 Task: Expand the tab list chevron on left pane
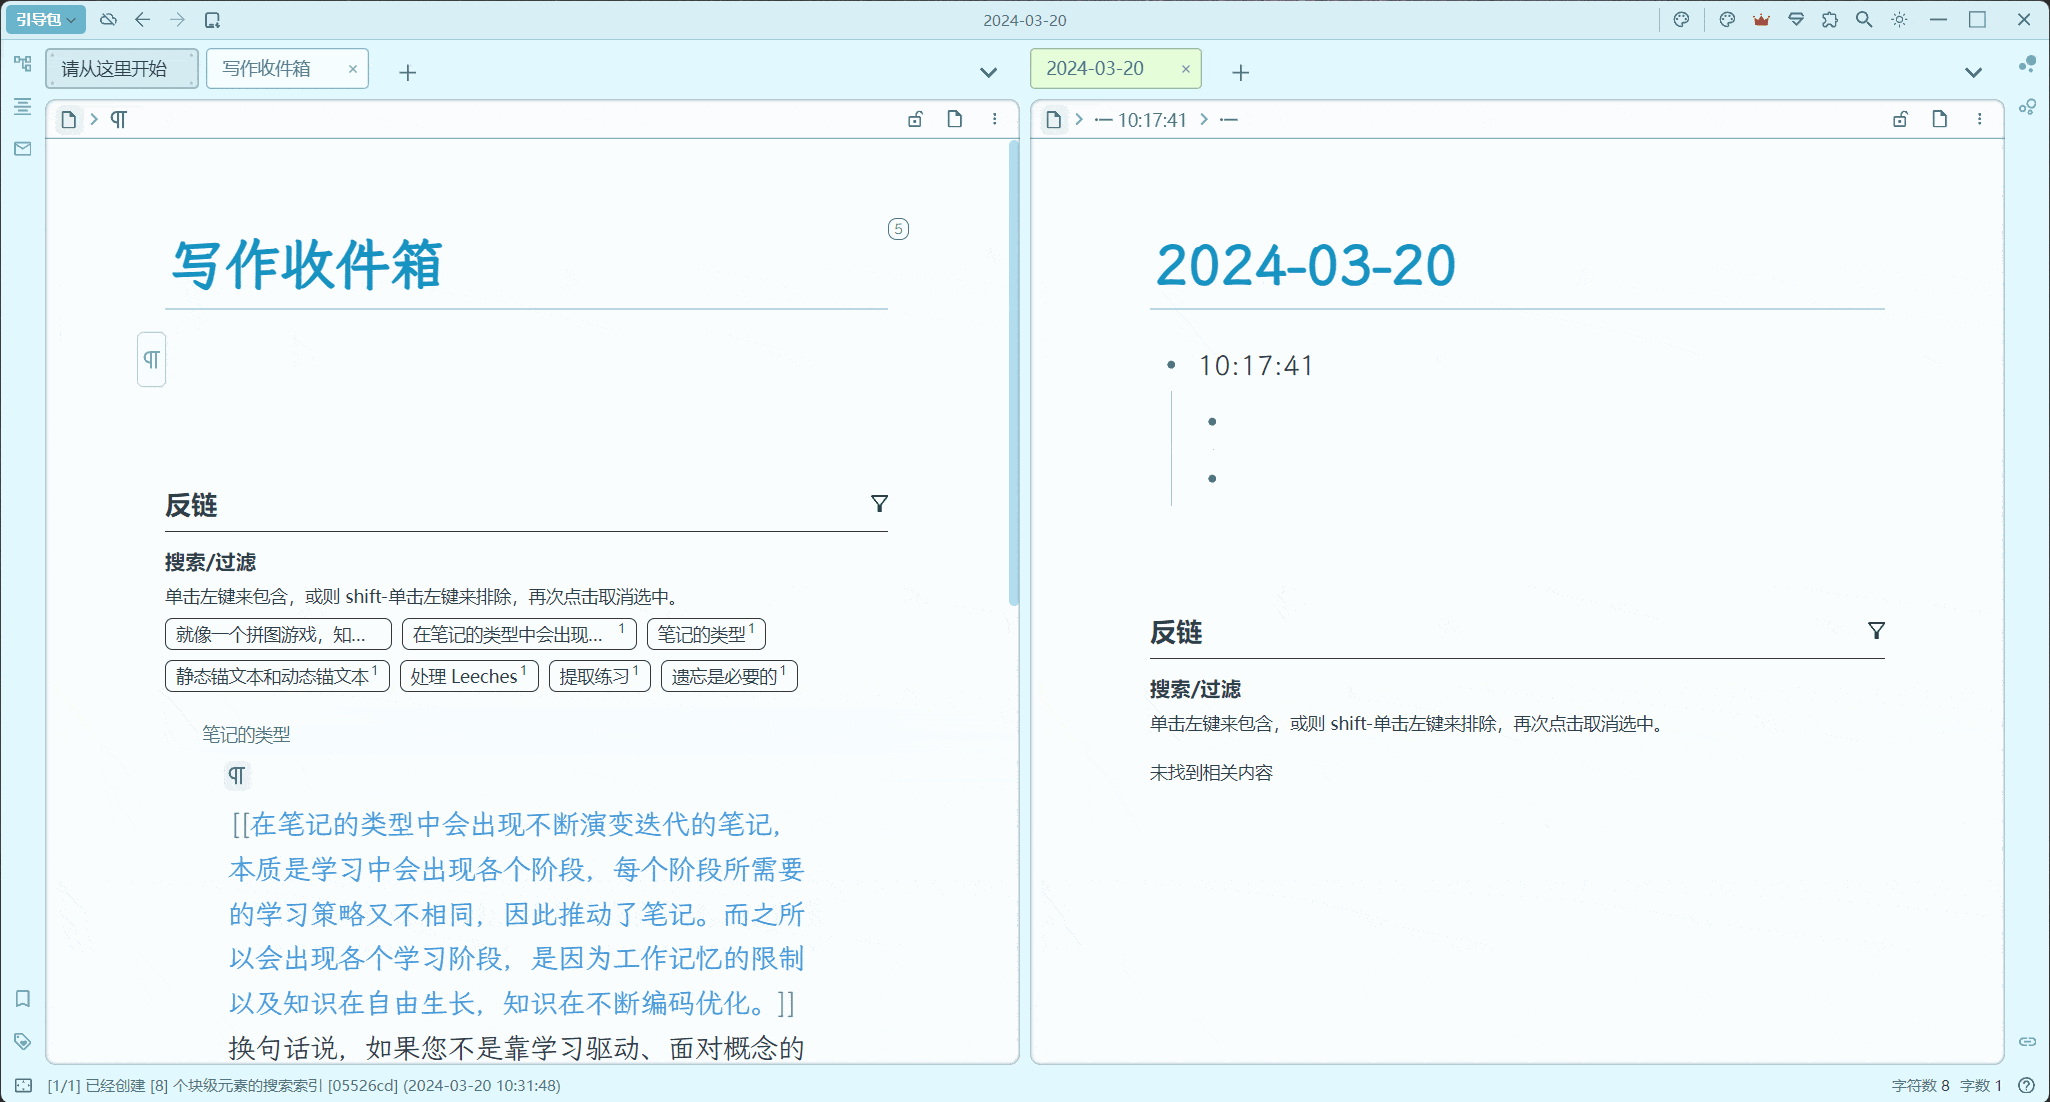click(988, 72)
